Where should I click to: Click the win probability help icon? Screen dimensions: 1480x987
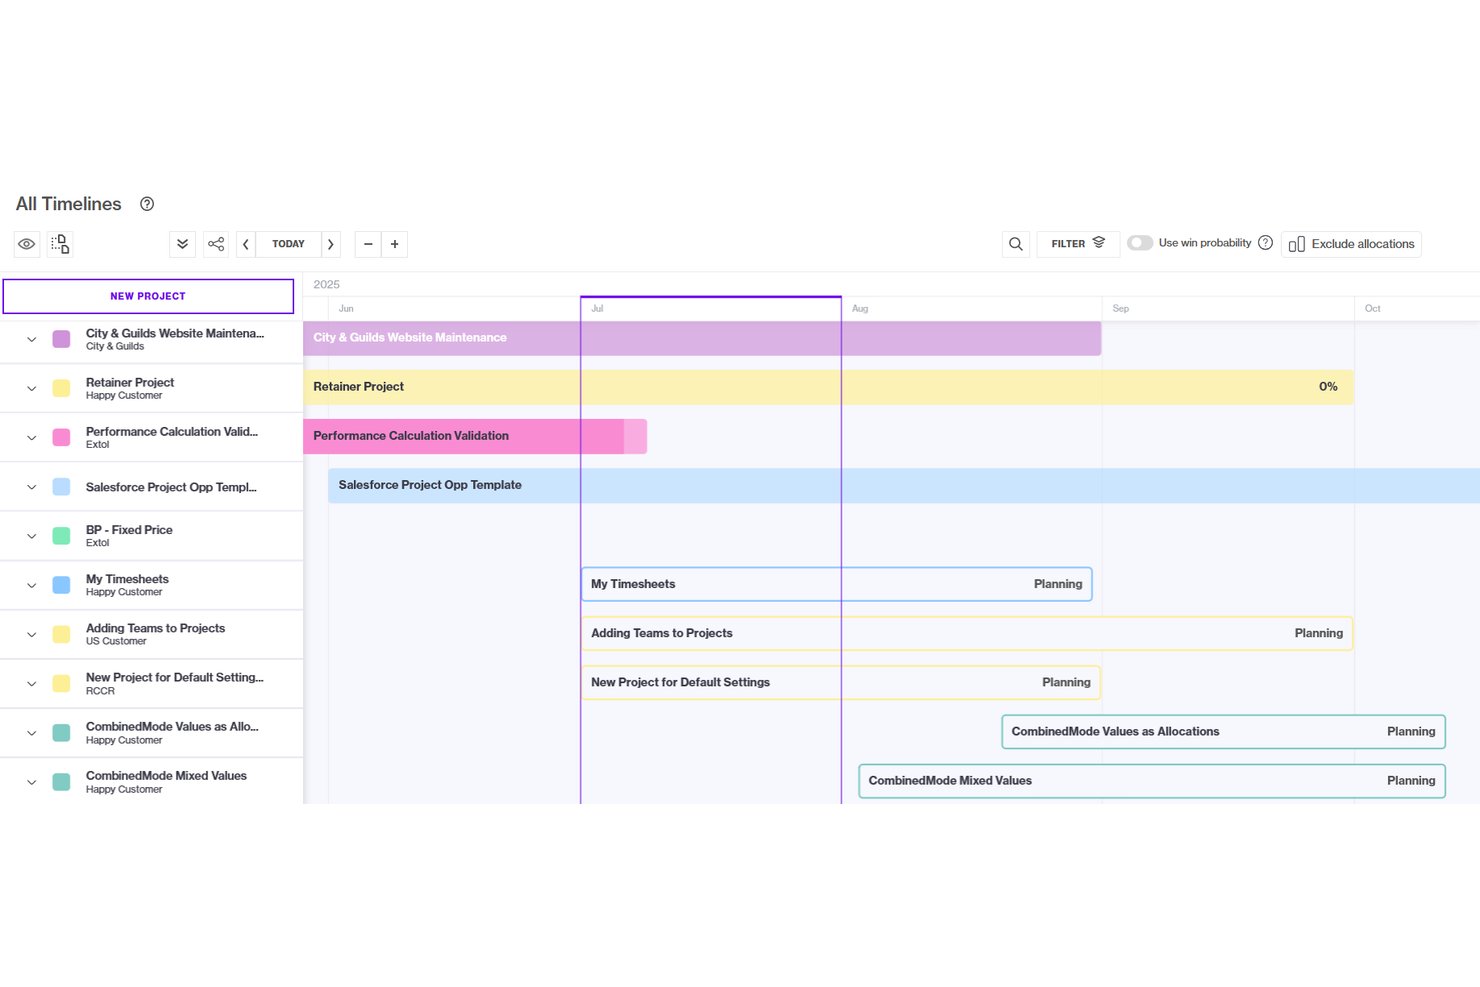click(1265, 243)
